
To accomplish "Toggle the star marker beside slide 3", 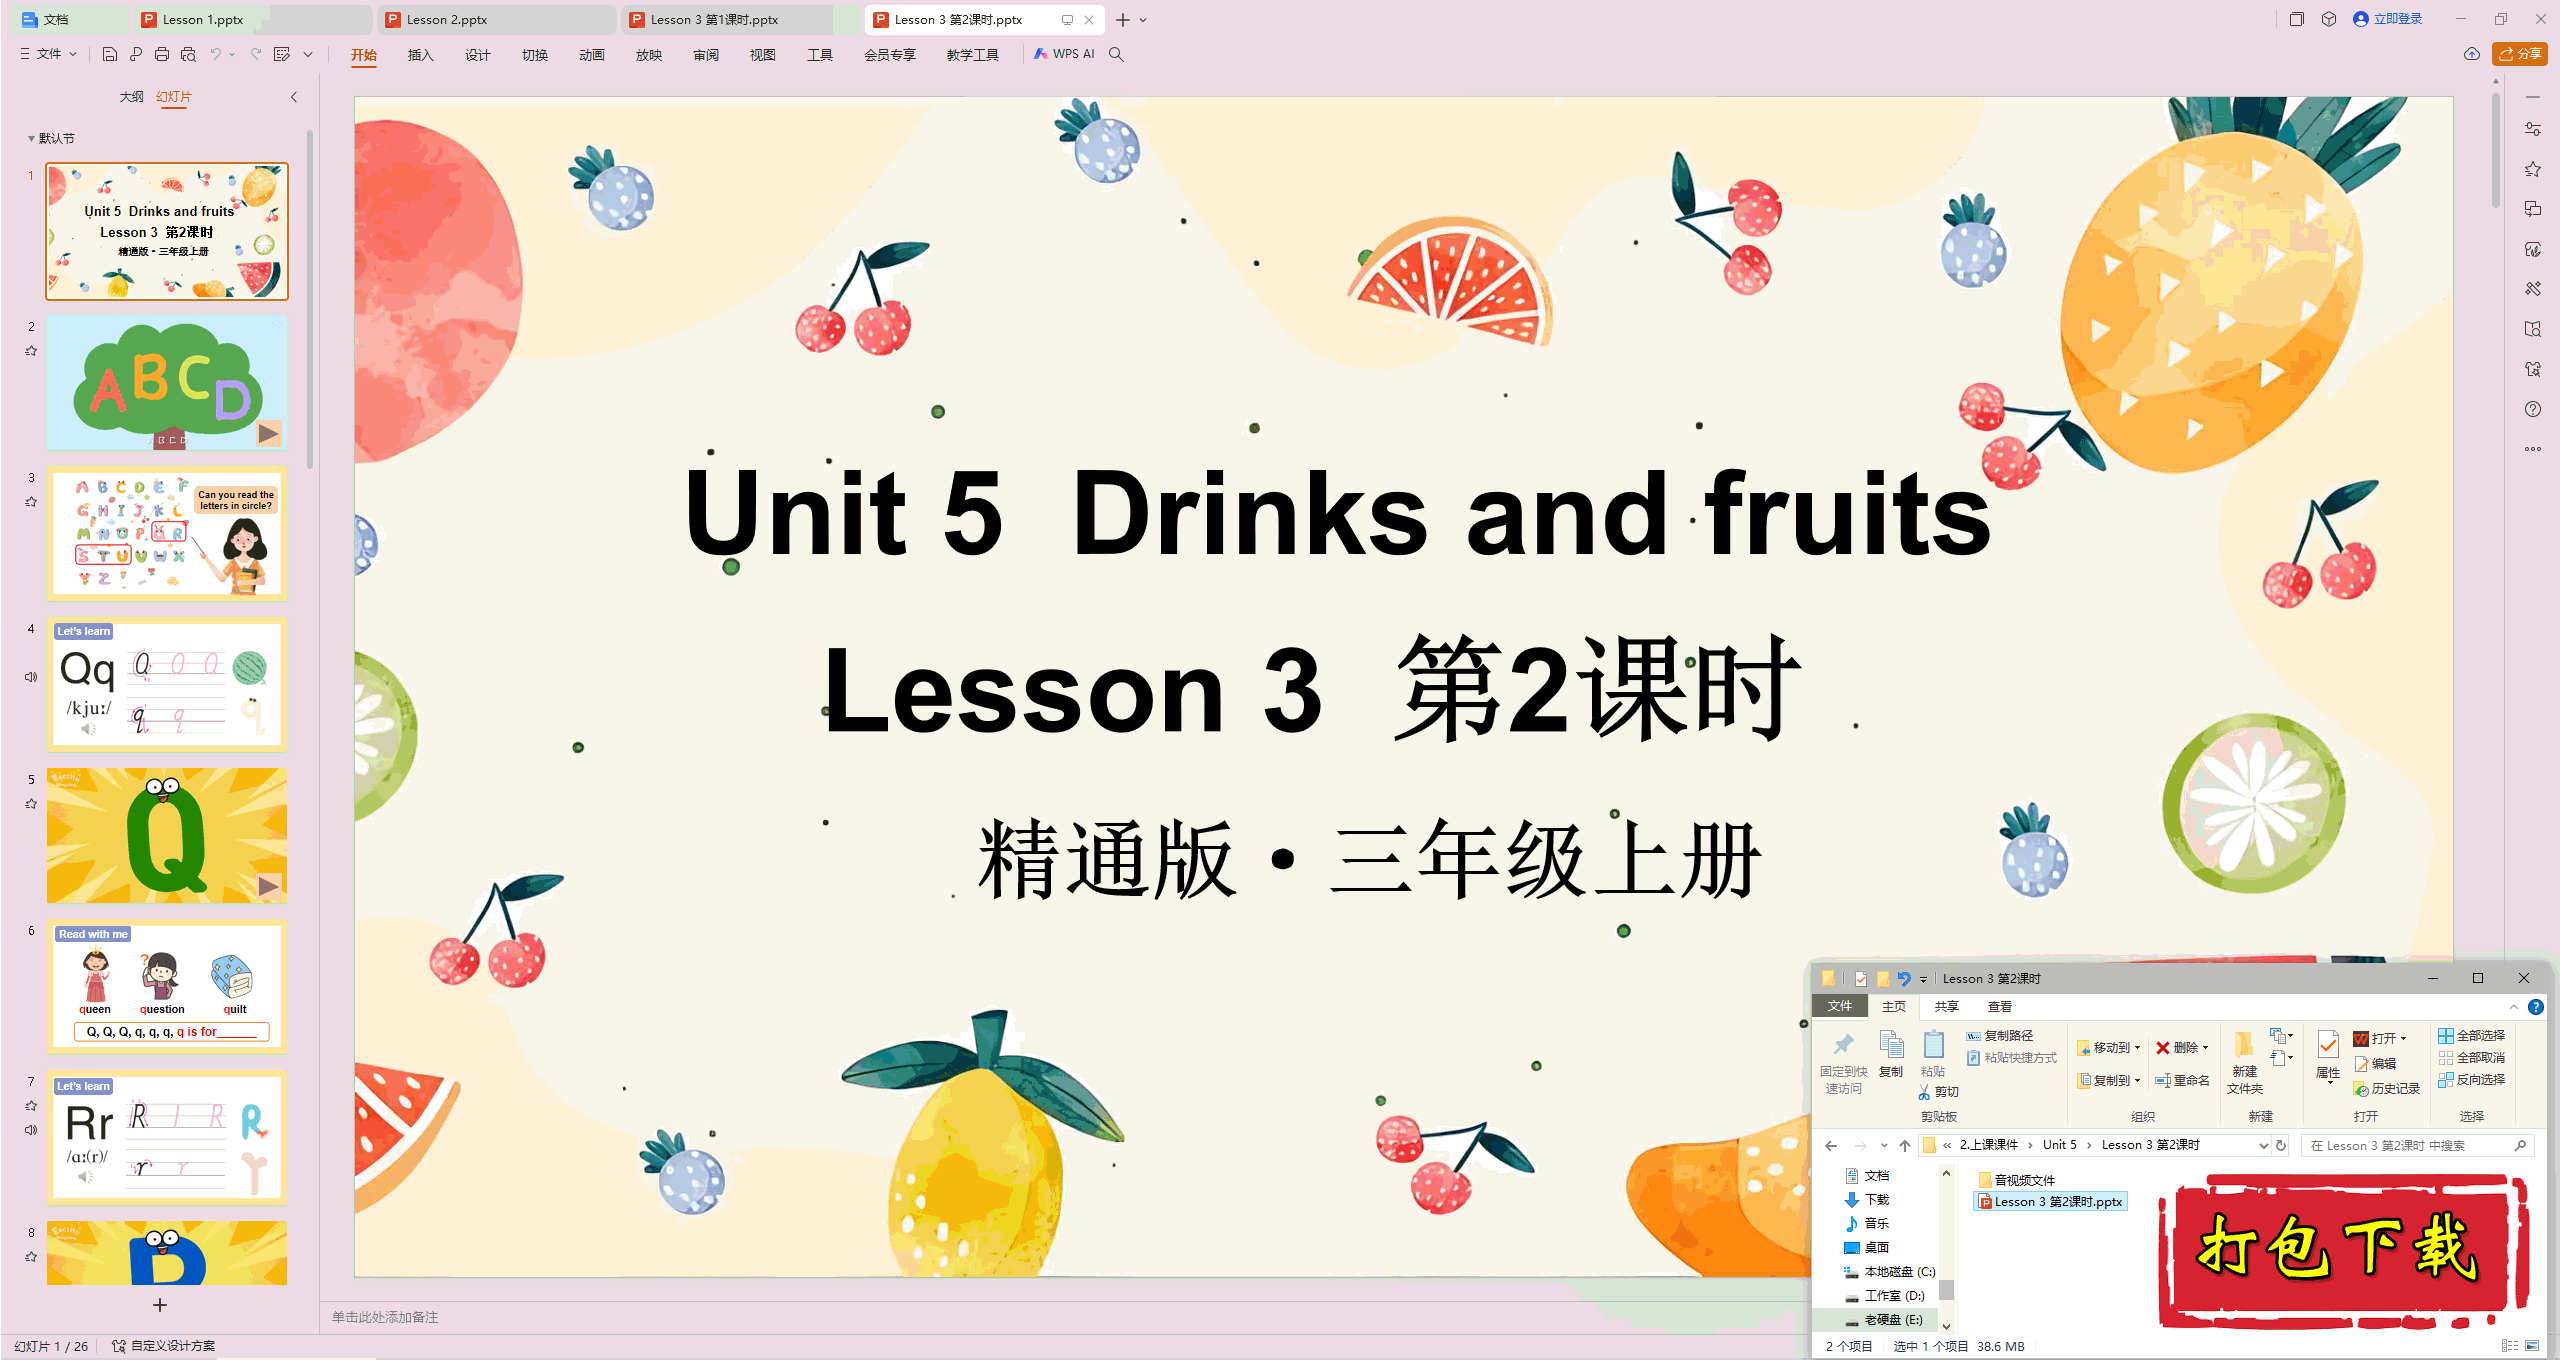I will (31, 502).
